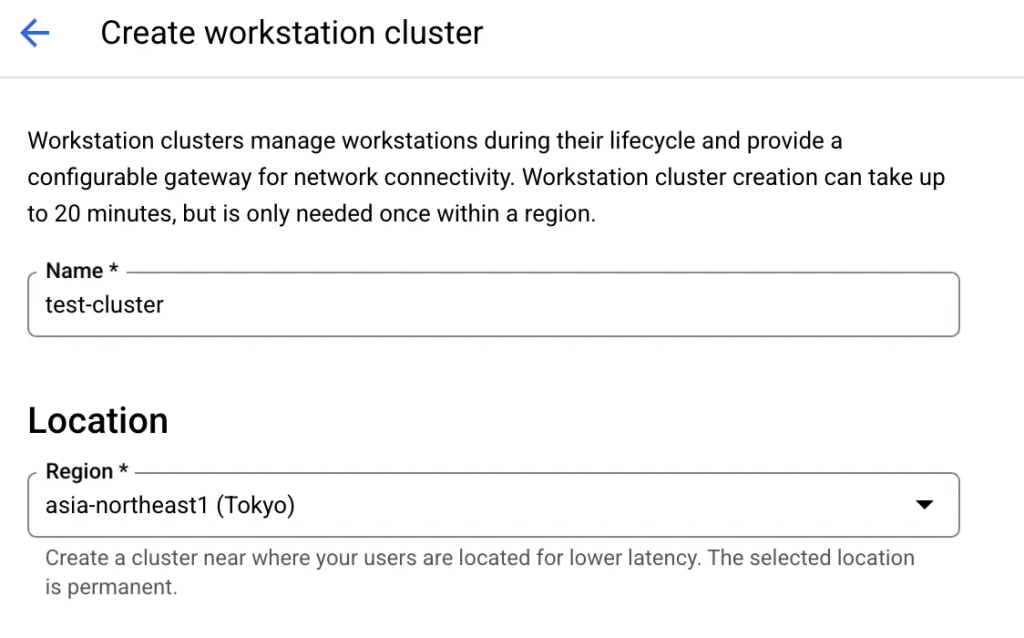
Task: Place cursor at end of Name field
Action: [600, 305]
